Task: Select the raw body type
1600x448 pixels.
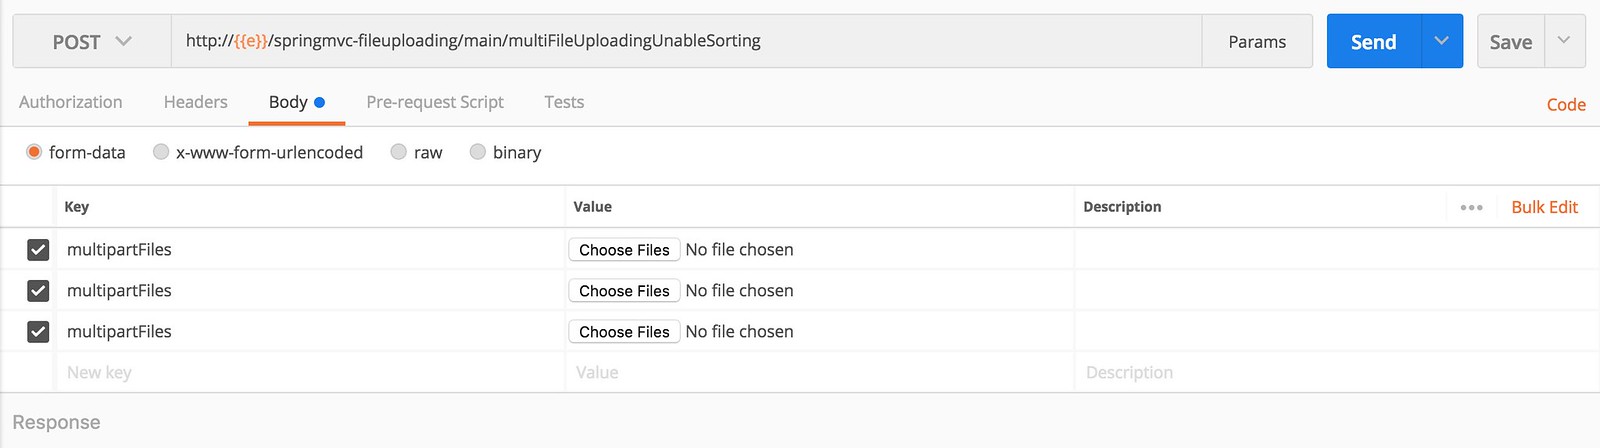Action: click(x=399, y=152)
